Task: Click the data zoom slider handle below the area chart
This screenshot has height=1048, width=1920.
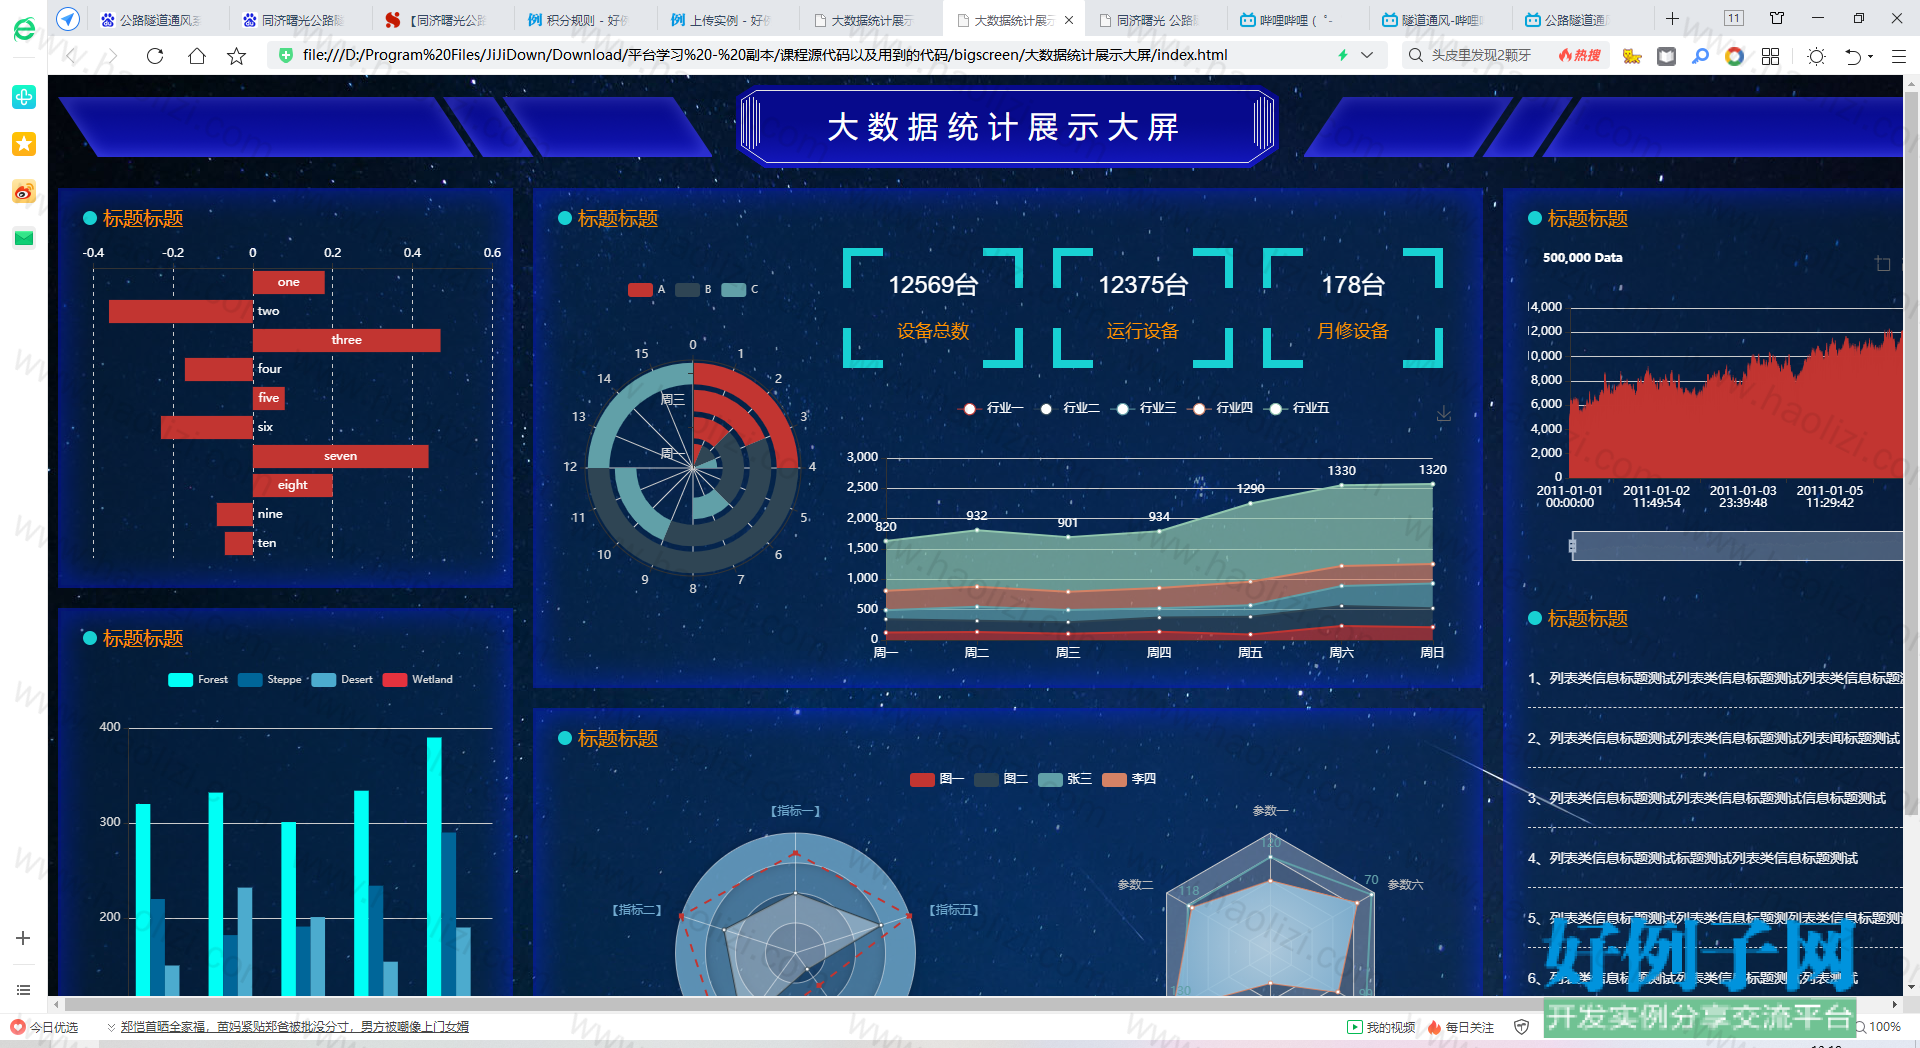Action: pyautogui.click(x=1572, y=546)
